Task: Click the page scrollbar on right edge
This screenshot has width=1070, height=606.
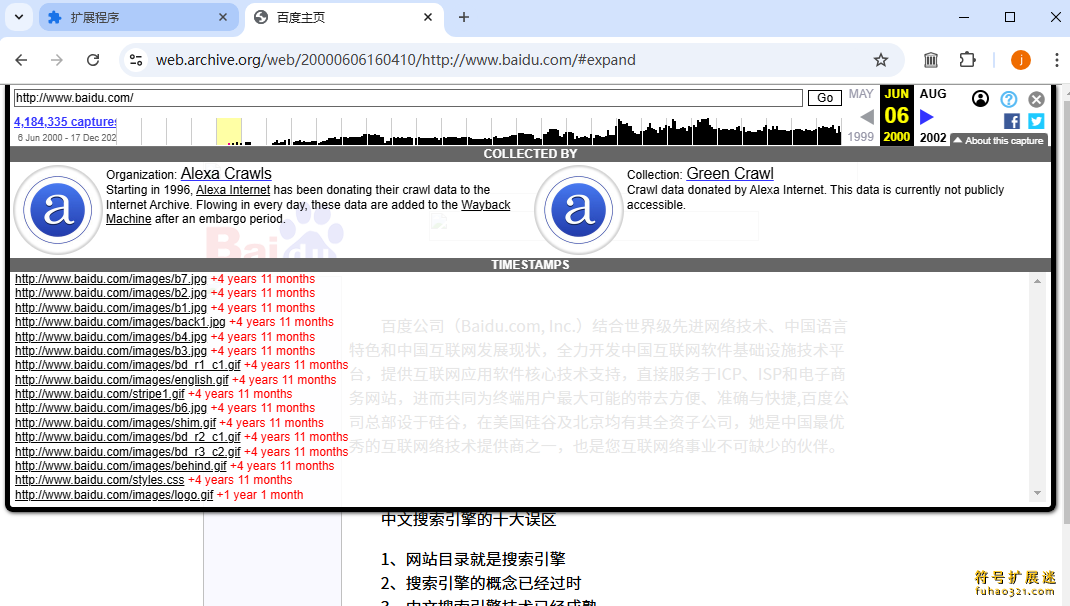Action: click(x=1065, y=313)
